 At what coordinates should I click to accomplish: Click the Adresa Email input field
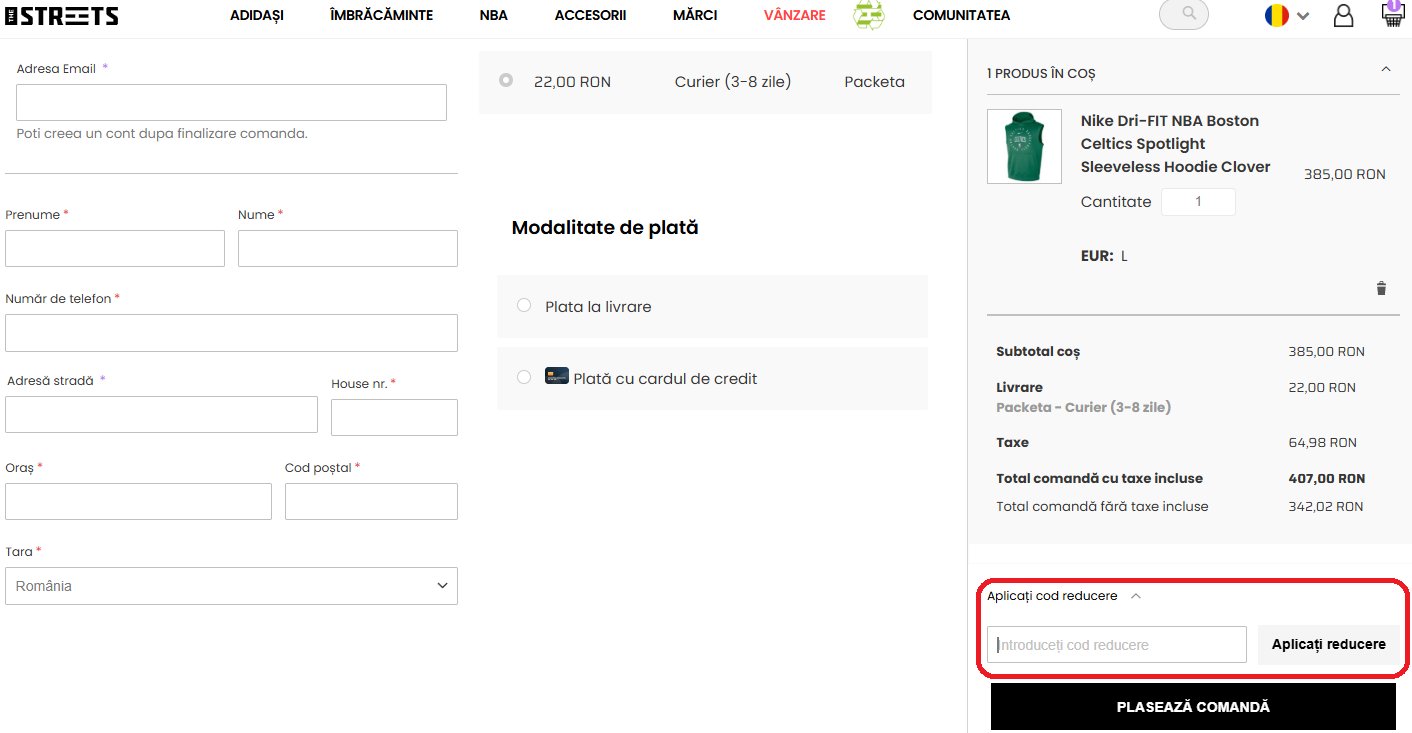pos(231,103)
